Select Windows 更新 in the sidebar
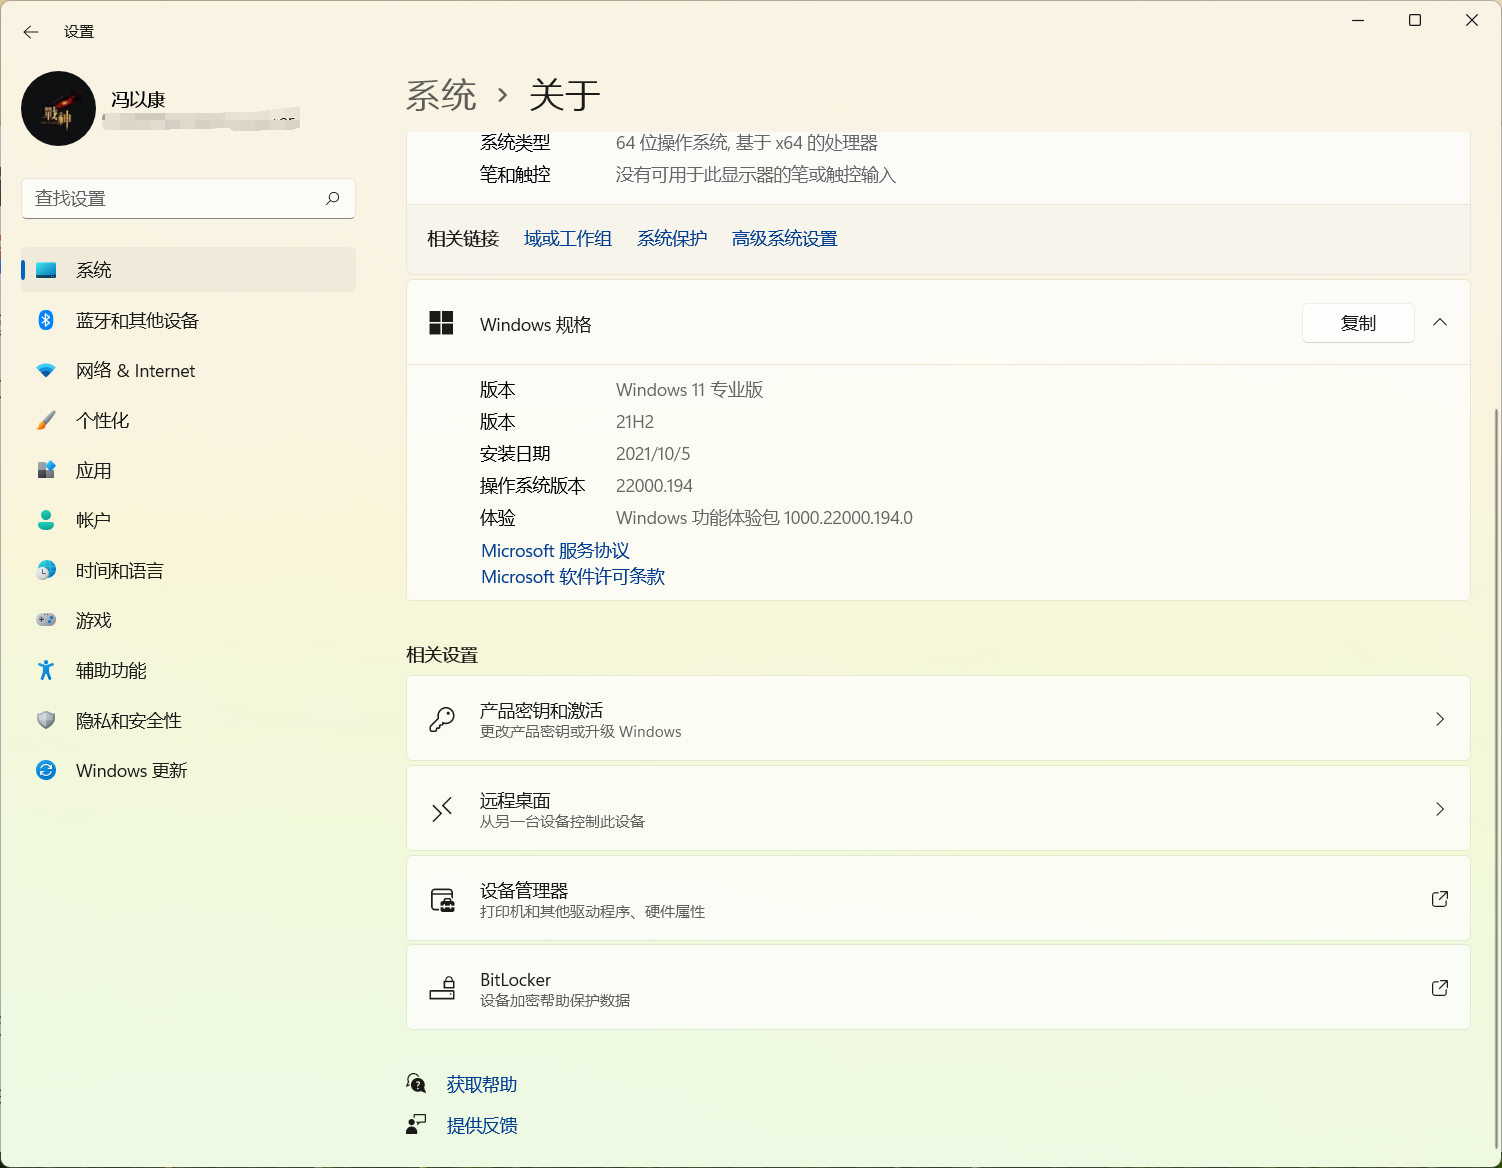Viewport: 1502px width, 1168px height. pyautogui.click(x=188, y=770)
